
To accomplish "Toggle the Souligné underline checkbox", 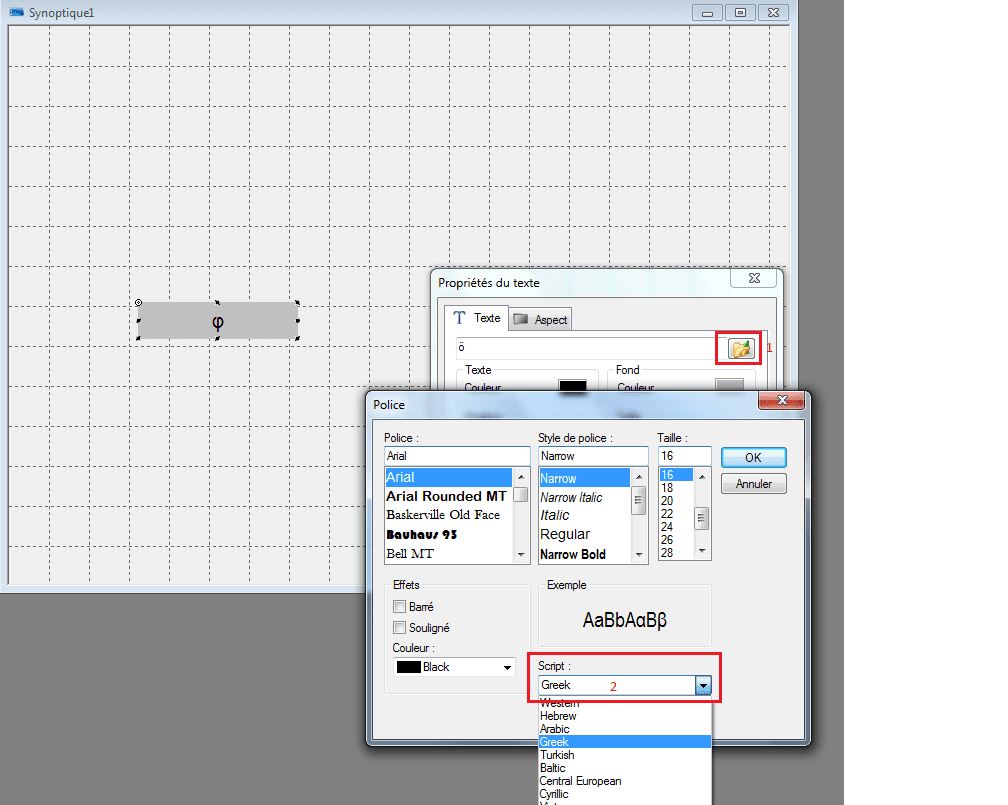I will coord(400,628).
